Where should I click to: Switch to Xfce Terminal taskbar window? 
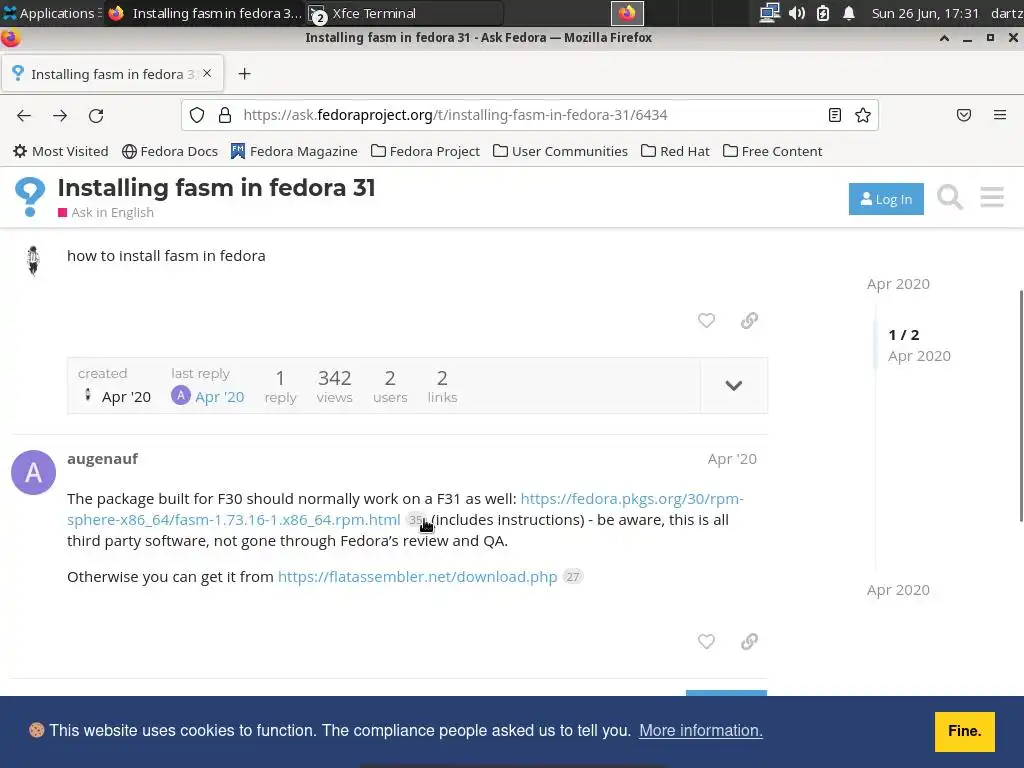[x=405, y=13]
